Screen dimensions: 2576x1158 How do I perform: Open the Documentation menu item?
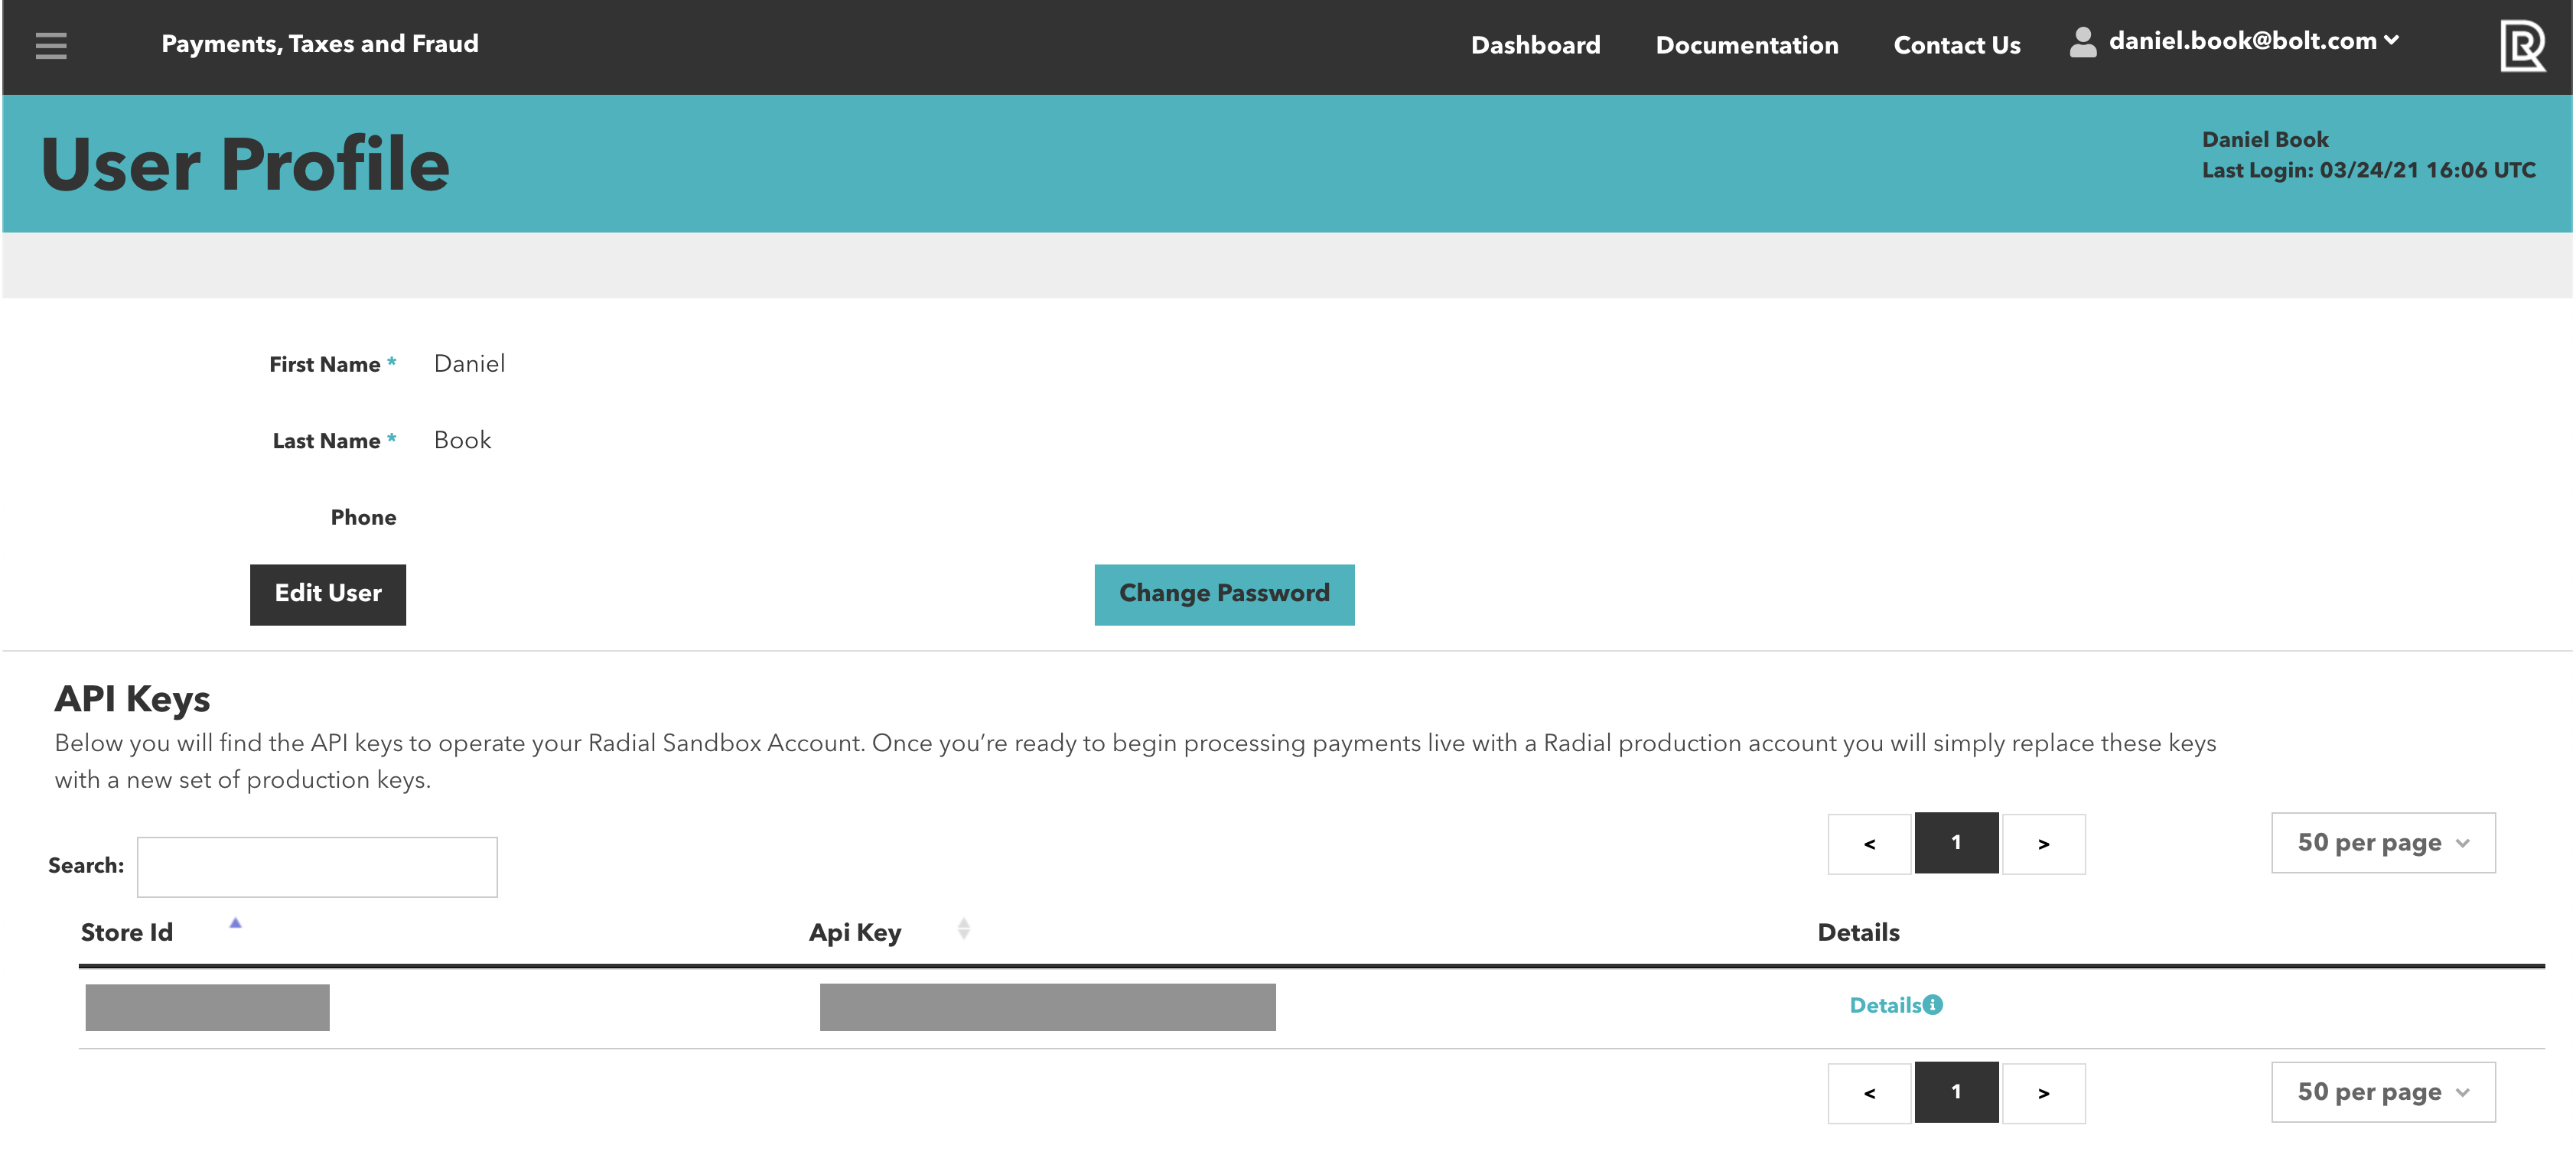[x=1746, y=45]
